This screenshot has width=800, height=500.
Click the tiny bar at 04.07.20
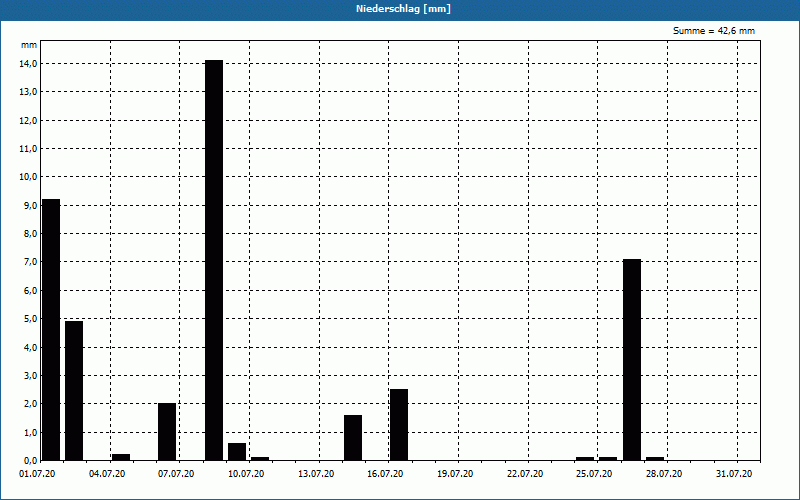coord(121,457)
